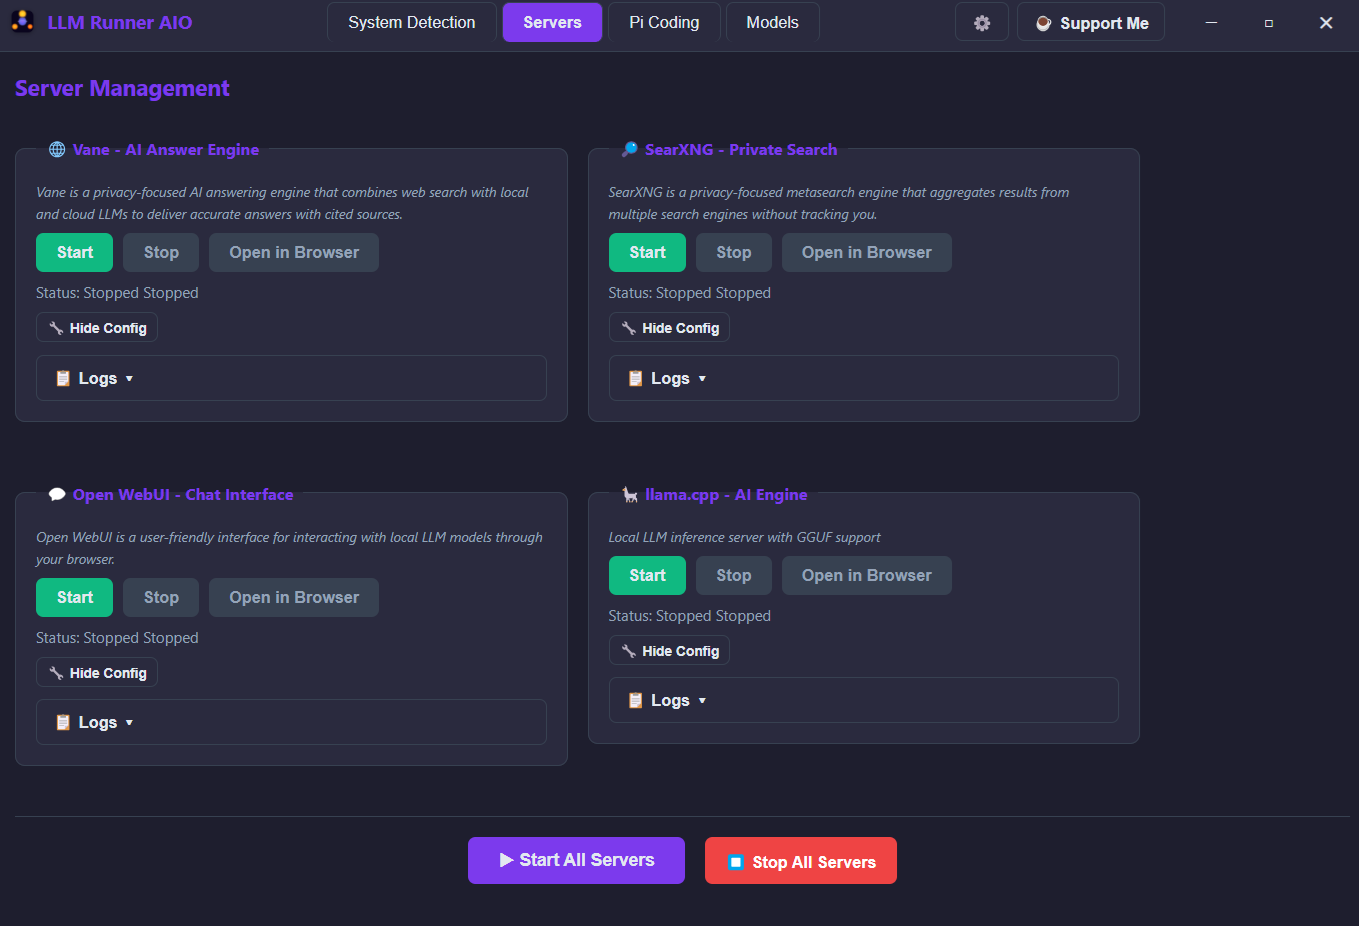Click the "Local LLM inference server" description
This screenshot has width=1359, height=926.
pyautogui.click(x=745, y=537)
